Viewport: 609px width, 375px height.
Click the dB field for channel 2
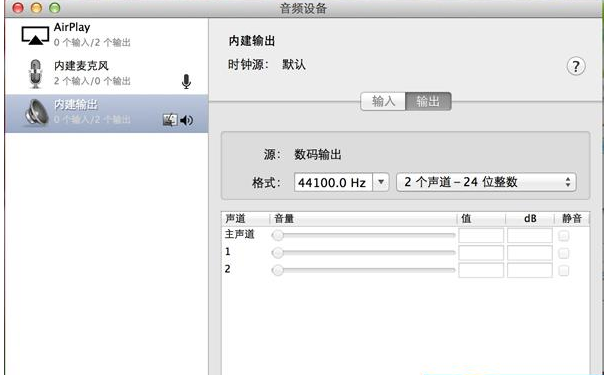click(529, 270)
